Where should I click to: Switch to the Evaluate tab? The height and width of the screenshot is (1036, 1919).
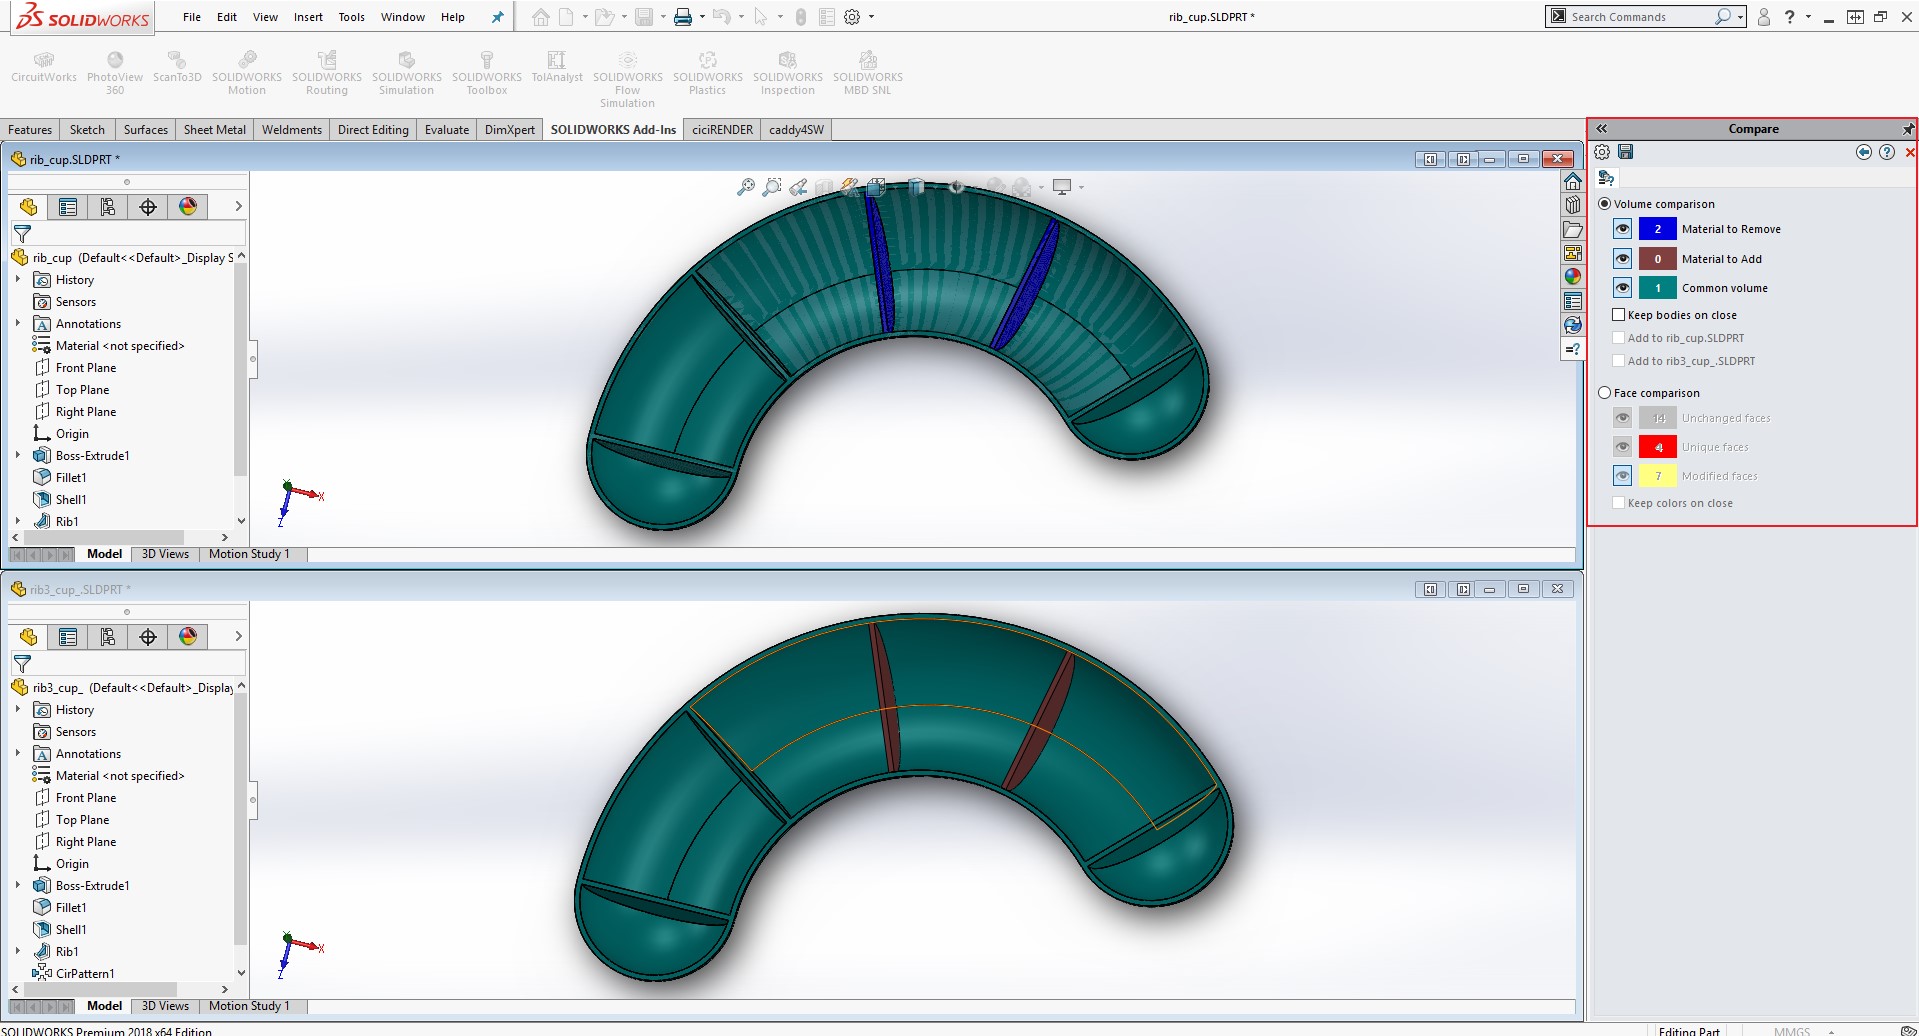447,130
